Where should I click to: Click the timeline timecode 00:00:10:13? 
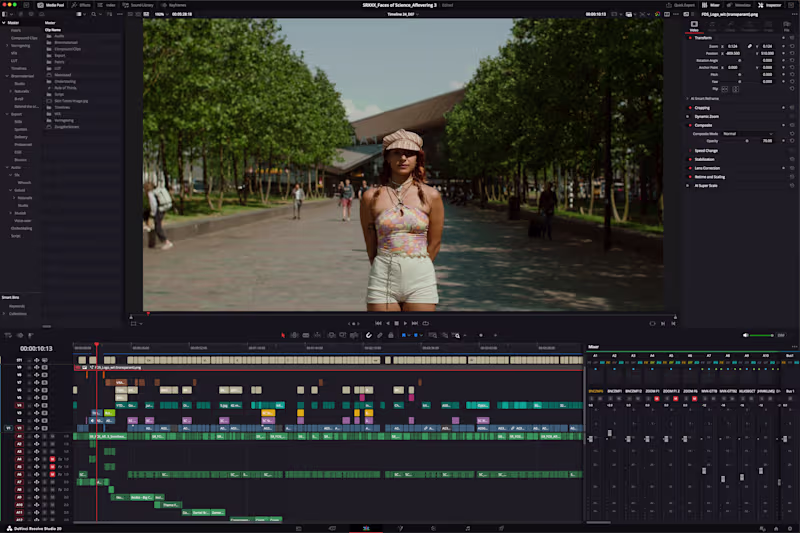pyautogui.click(x=36, y=348)
